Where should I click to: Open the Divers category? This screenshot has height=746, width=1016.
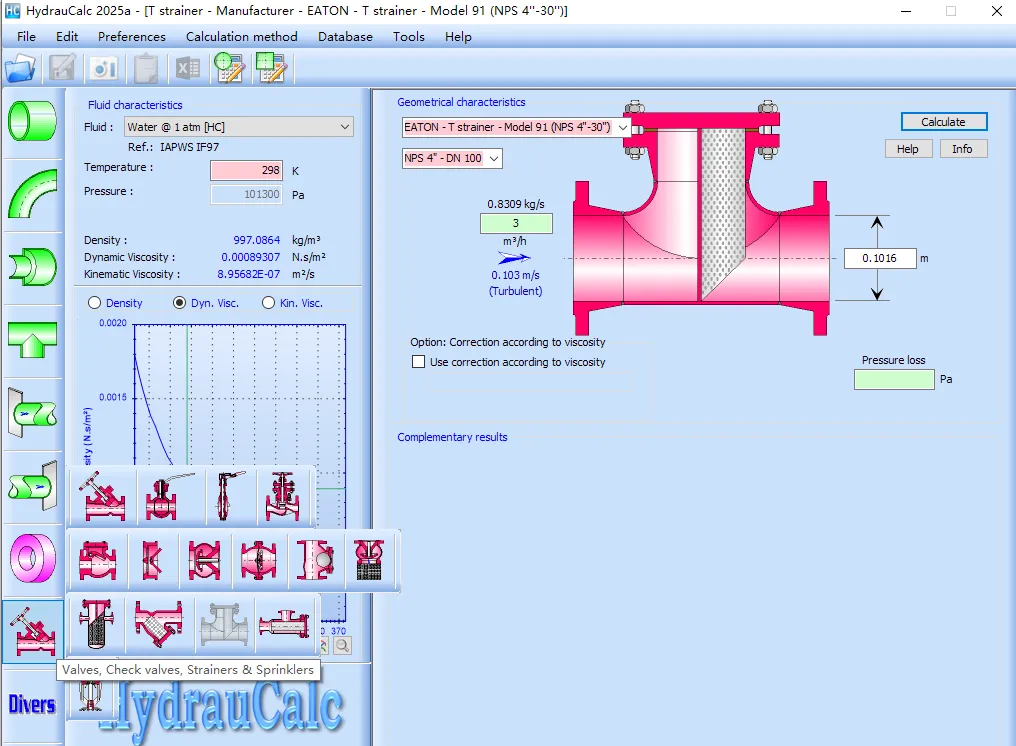[x=32, y=704]
